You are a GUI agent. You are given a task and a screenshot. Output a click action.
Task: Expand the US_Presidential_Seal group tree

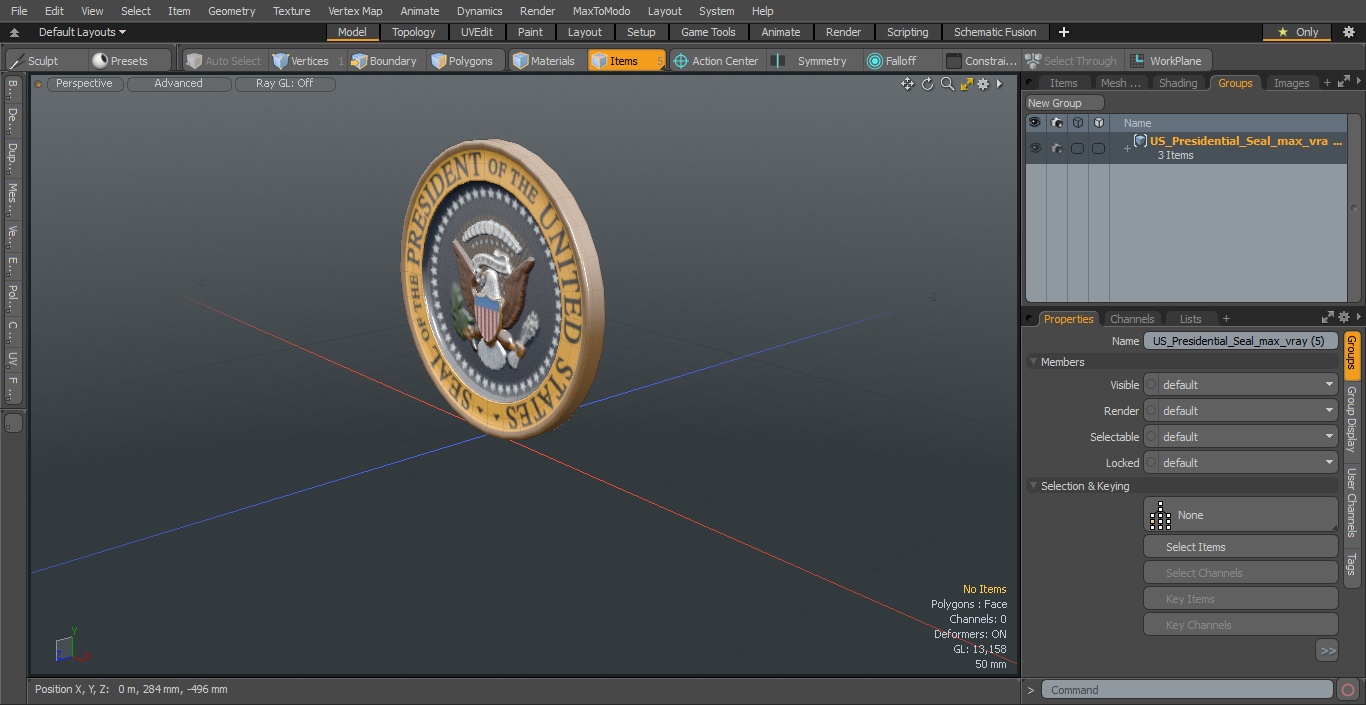point(1127,149)
